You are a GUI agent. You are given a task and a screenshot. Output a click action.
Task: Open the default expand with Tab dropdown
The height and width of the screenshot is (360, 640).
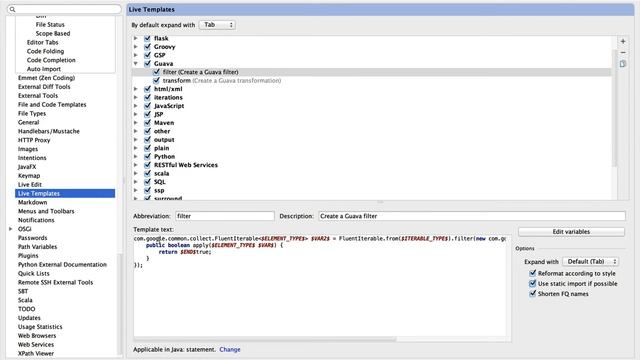point(218,25)
